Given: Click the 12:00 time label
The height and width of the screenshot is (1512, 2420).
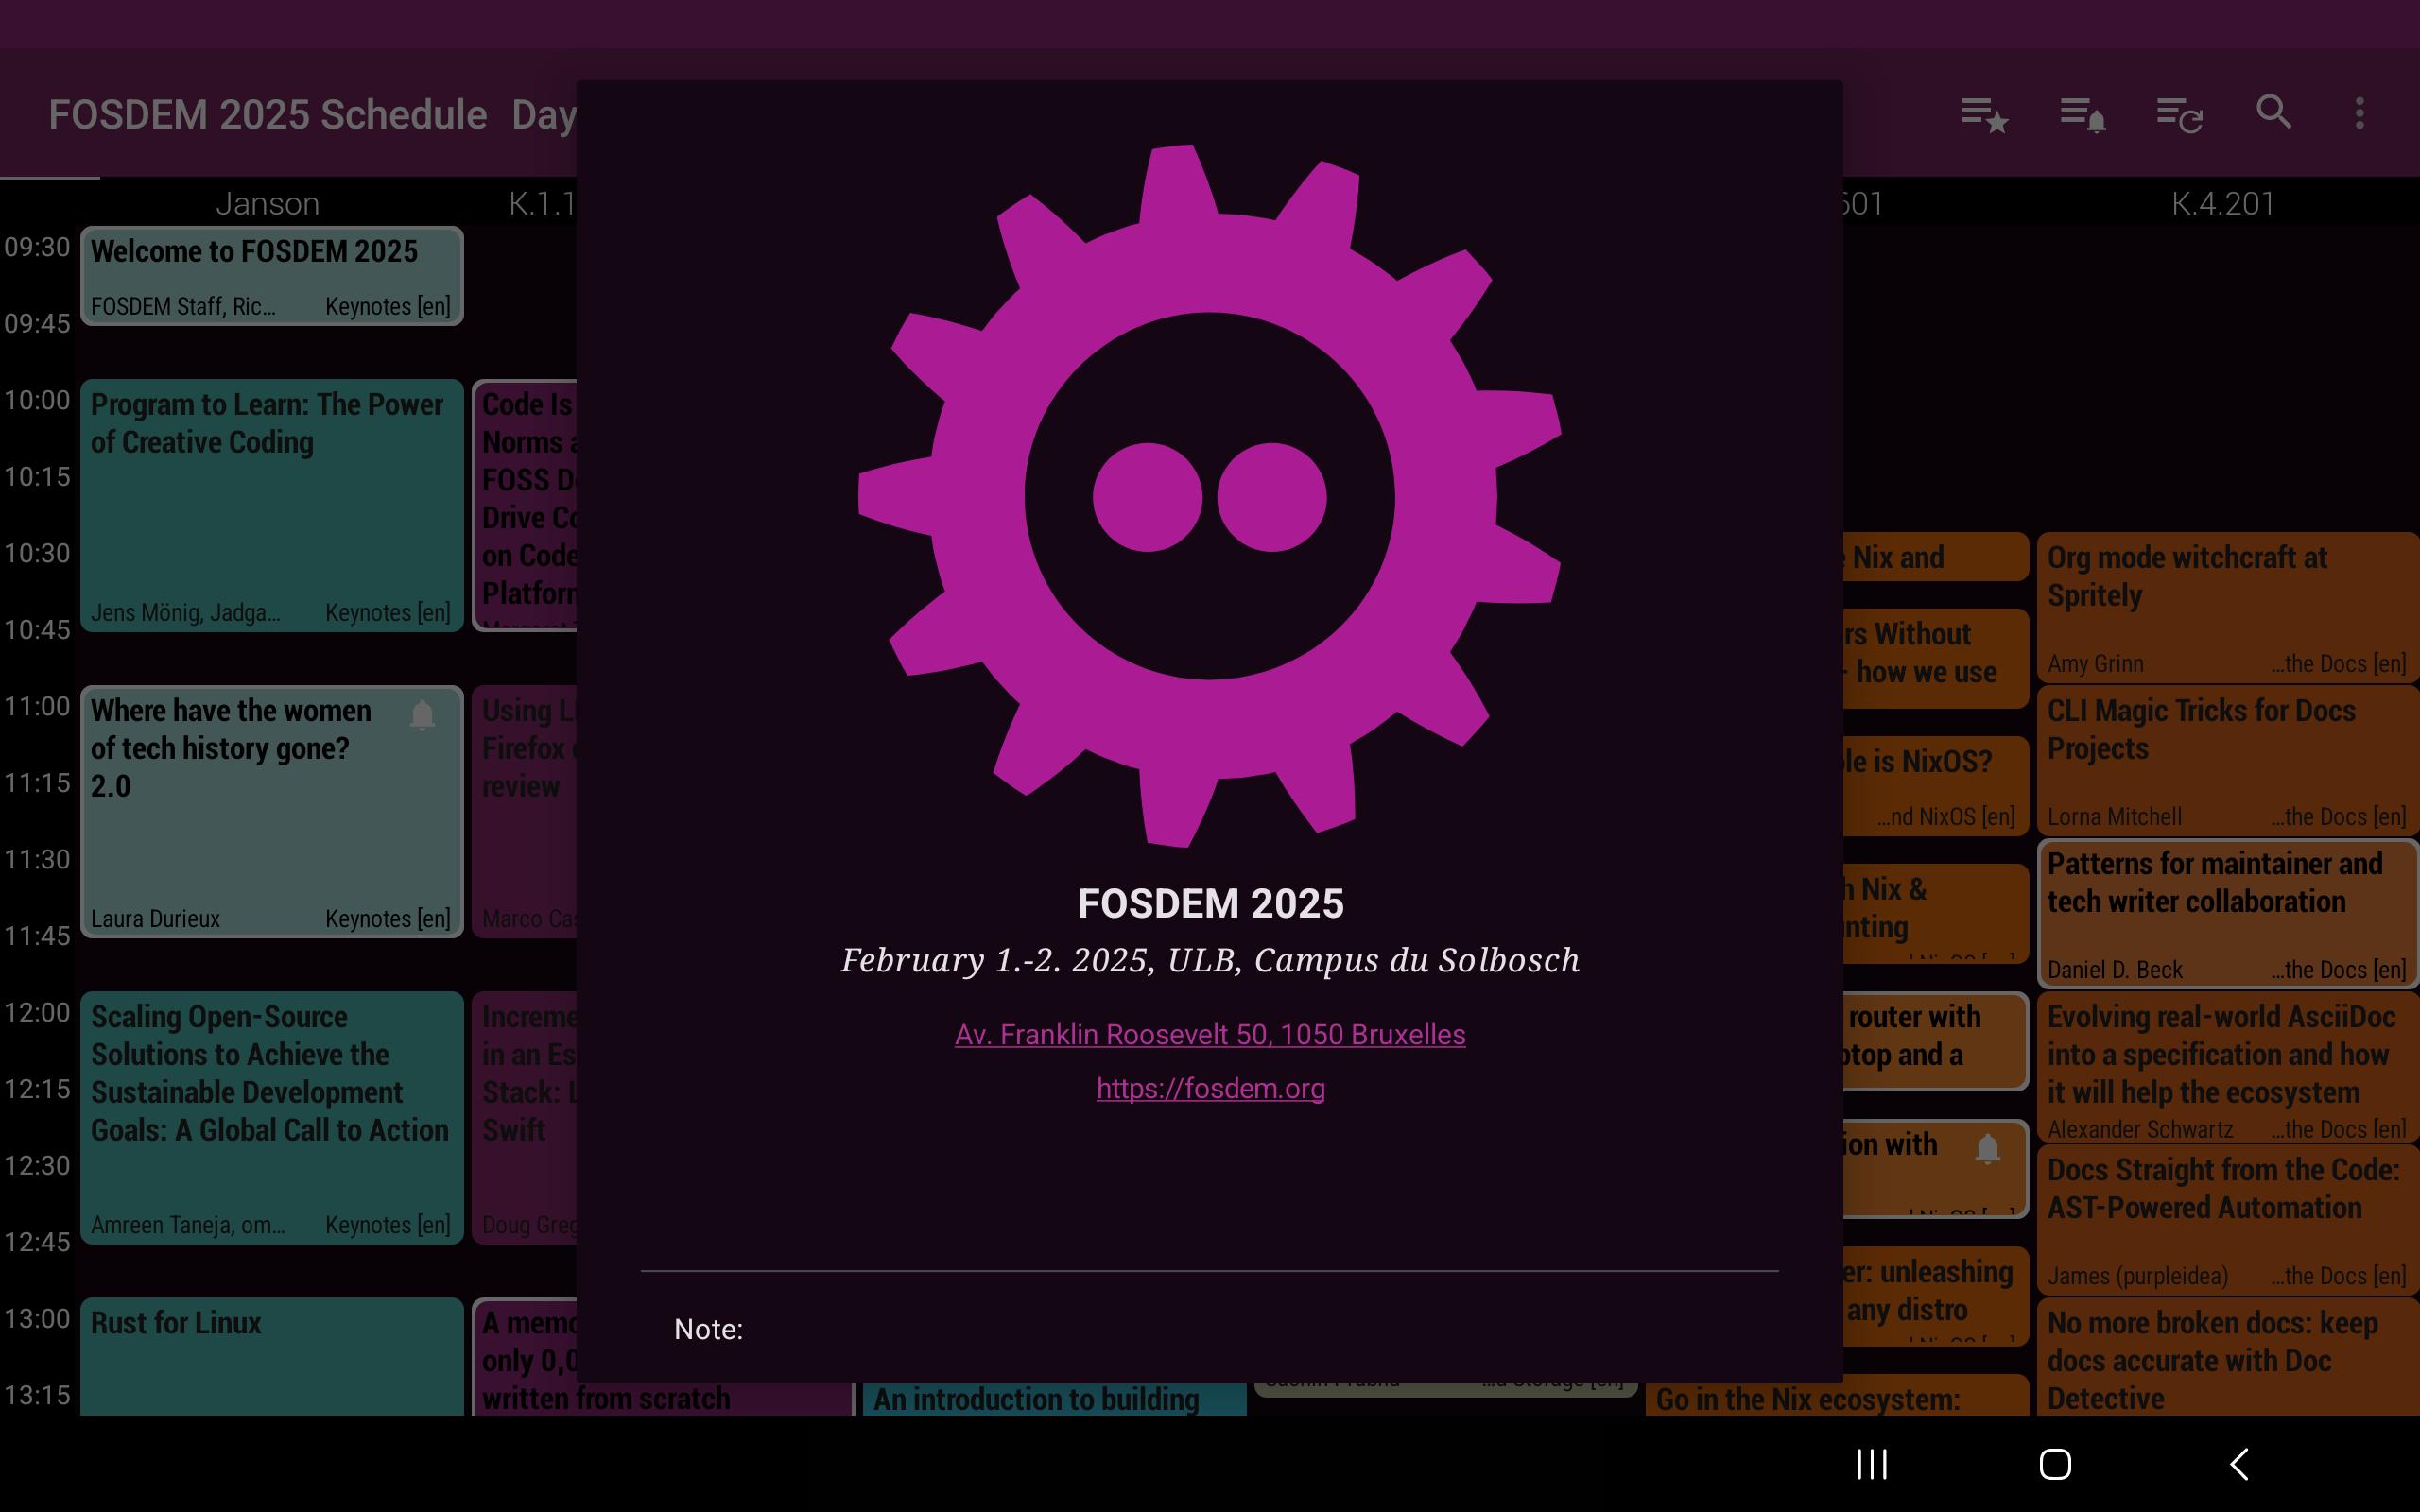Looking at the screenshot, I should (37, 1012).
